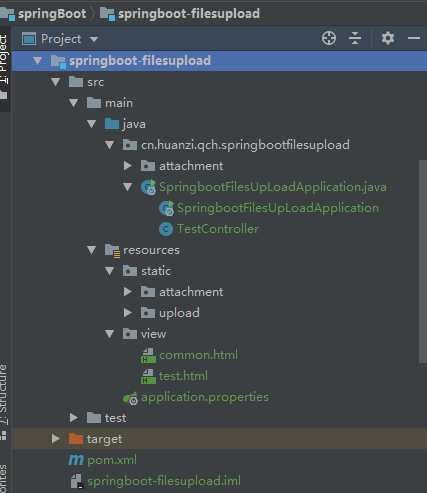Click the resources root folder icon
Screen dimensions: 427x493
[112, 251]
